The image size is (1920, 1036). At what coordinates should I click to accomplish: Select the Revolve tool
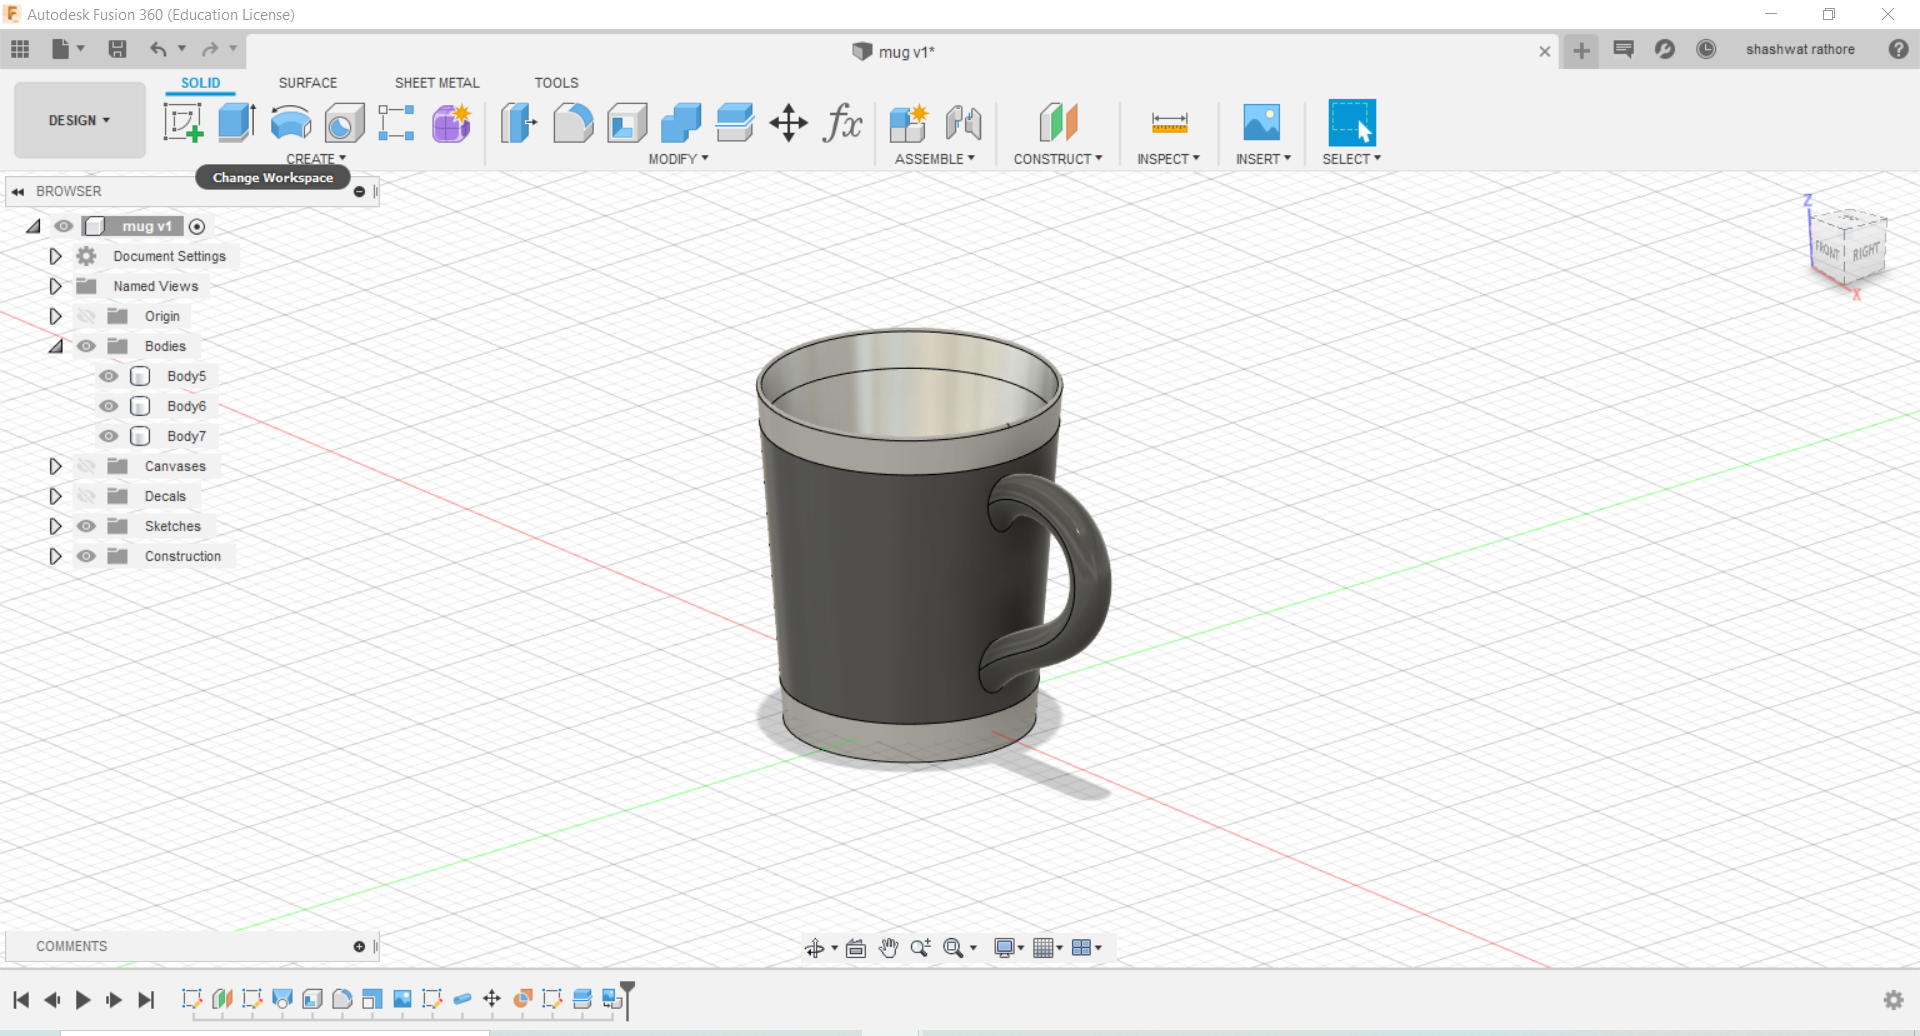point(291,123)
